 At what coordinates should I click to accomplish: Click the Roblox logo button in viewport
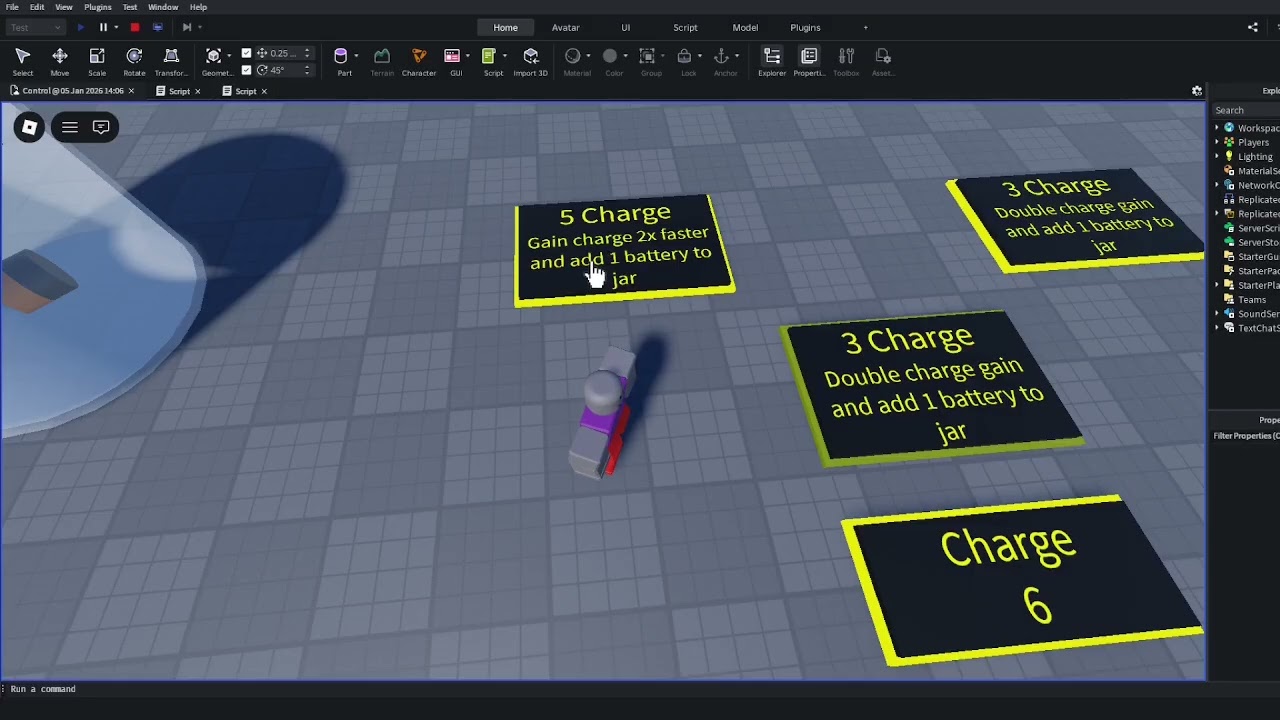click(29, 127)
